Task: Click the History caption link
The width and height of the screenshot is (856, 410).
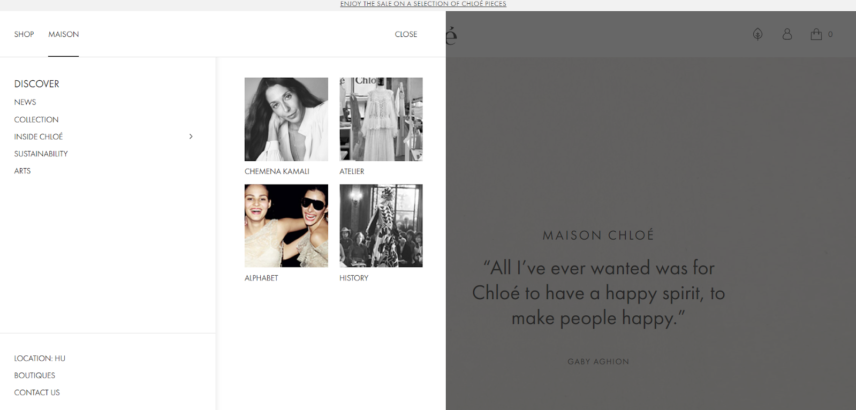Action: tap(354, 278)
